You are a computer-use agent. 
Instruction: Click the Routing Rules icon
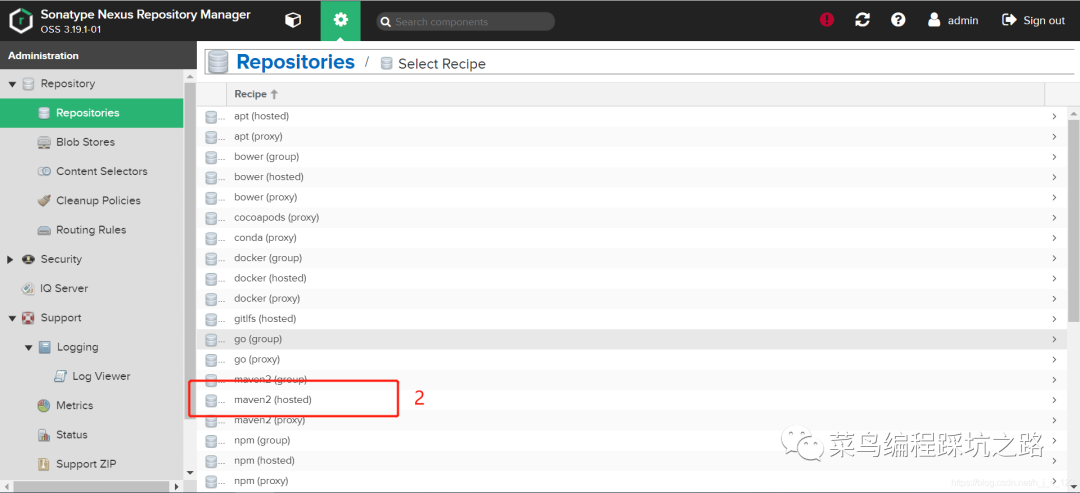(x=44, y=230)
